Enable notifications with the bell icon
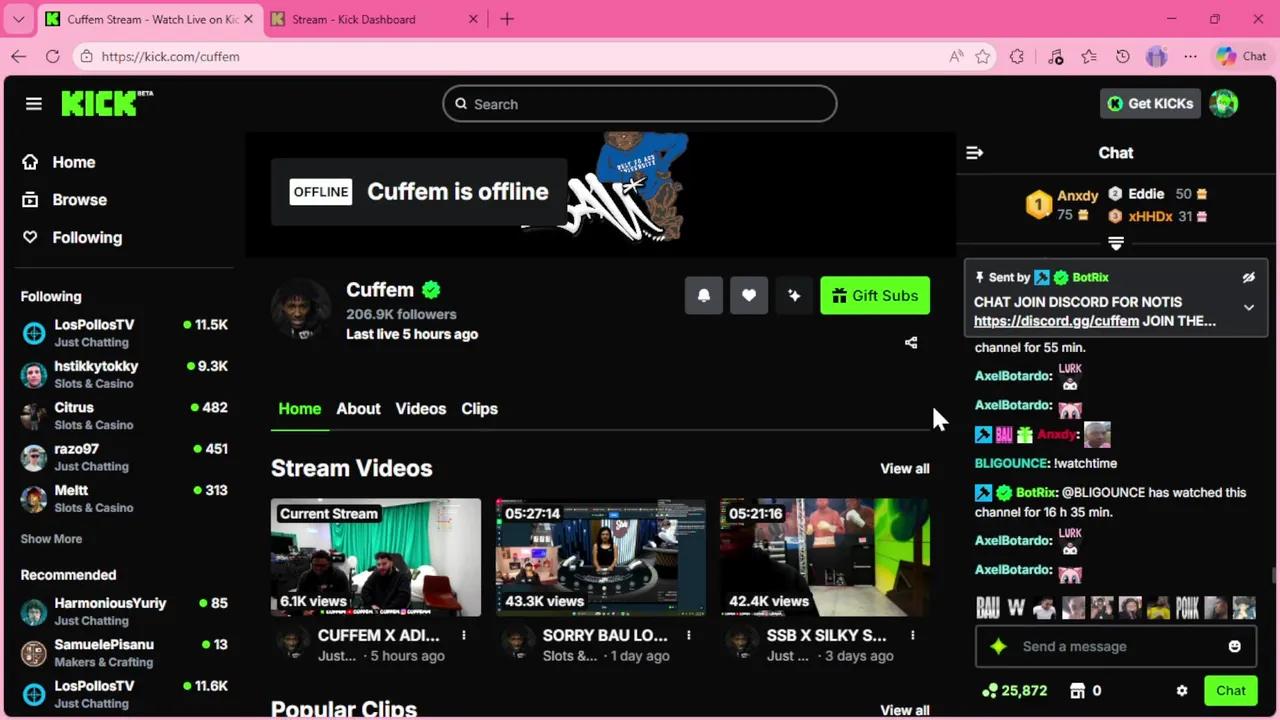Image resolution: width=1280 pixels, height=720 pixels. click(704, 295)
